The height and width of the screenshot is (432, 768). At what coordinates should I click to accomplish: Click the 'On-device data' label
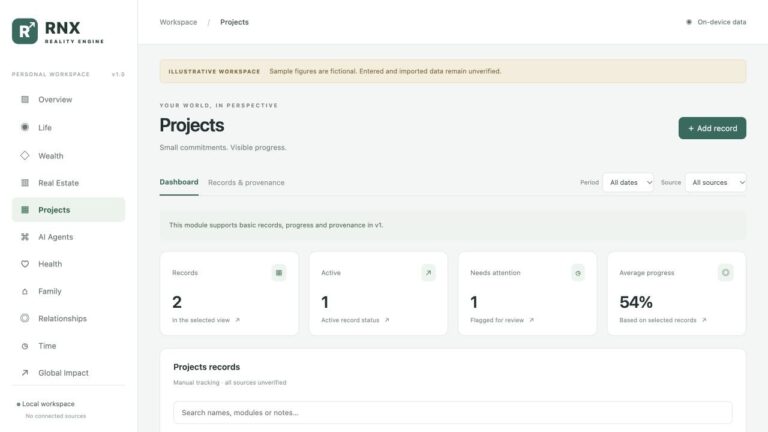pyautogui.click(x=722, y=22)
